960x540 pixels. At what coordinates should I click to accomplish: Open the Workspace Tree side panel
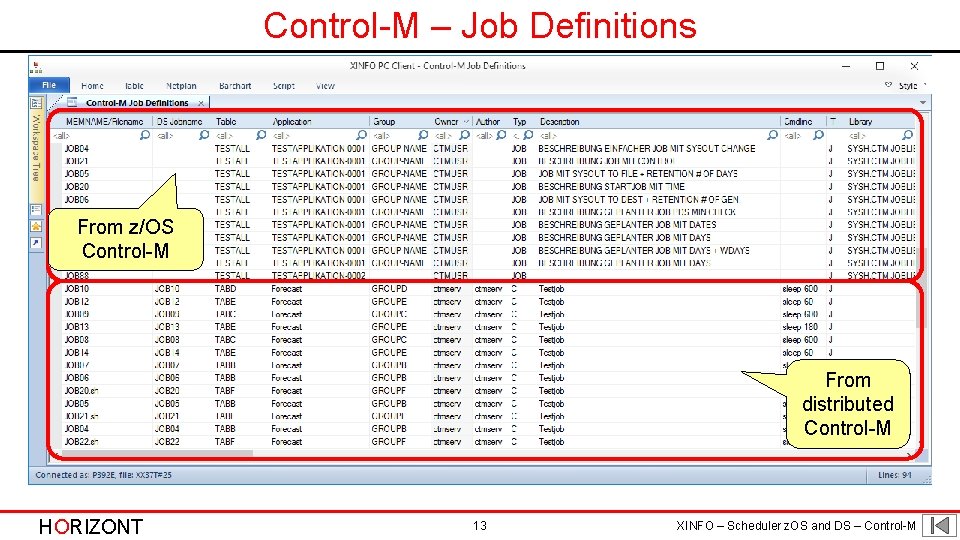[x=36, y=148]
